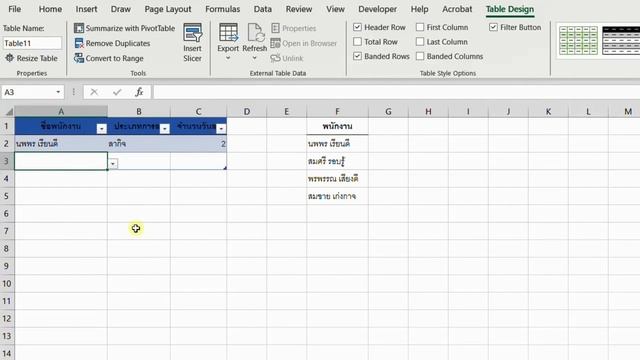Image resolution: width=640 pixels, height=360 pixels.
Task: Click the Table Name input field
Action: (x=32, y=43)
